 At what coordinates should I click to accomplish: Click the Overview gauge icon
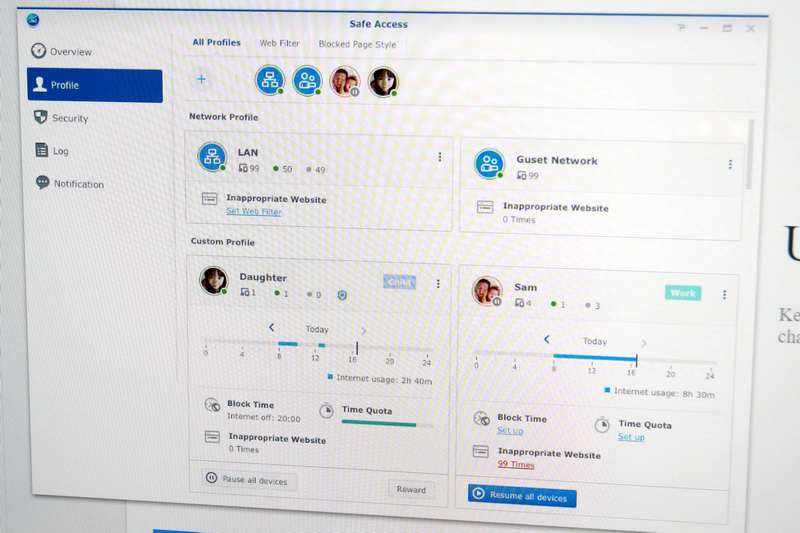click(38, 50)
